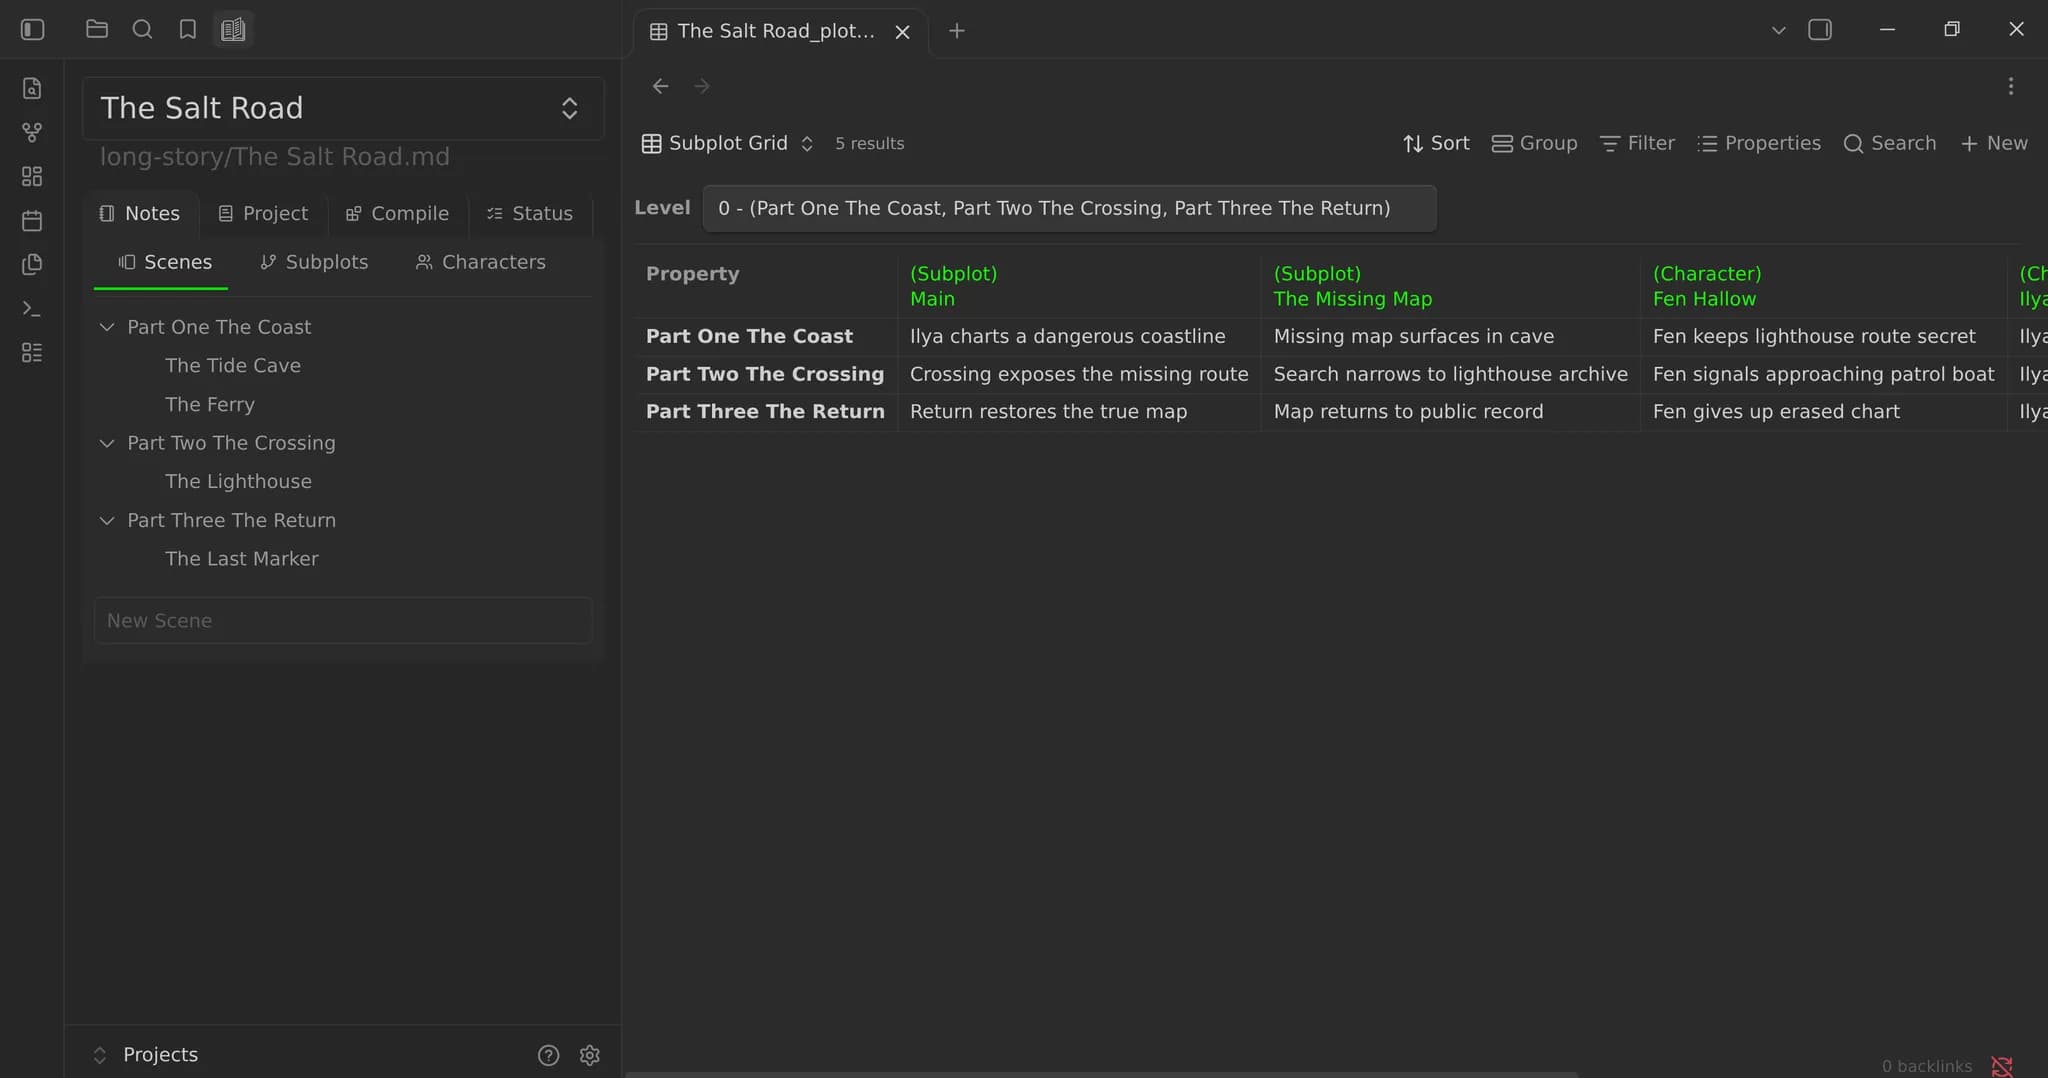Screen dimensions: 2048x1078
Task: Close The Salt Road_plot tab
Action: coord(902,32)
